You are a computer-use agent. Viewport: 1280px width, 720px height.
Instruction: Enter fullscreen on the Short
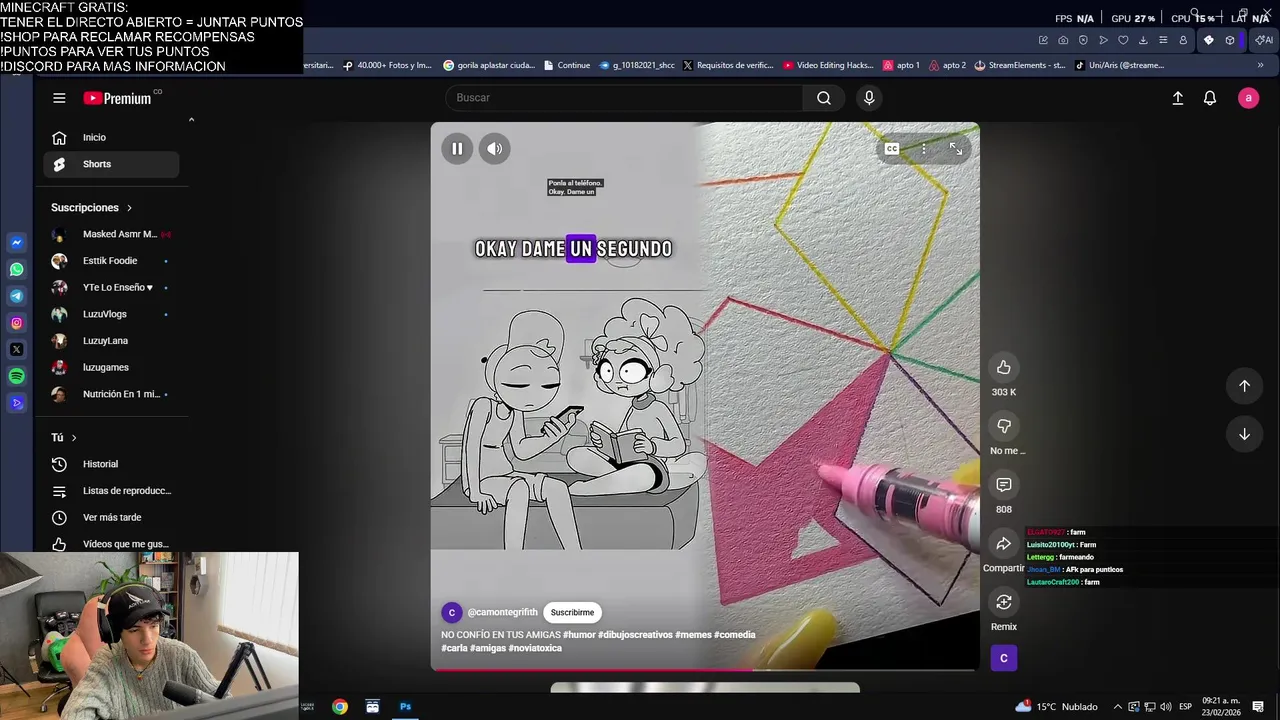click(x=956, y=149)
